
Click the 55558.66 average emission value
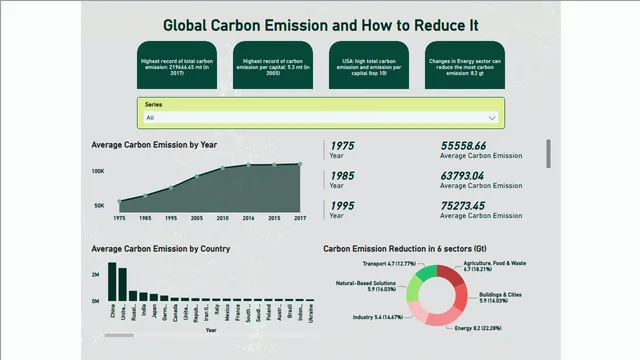[x=463, y=146]
